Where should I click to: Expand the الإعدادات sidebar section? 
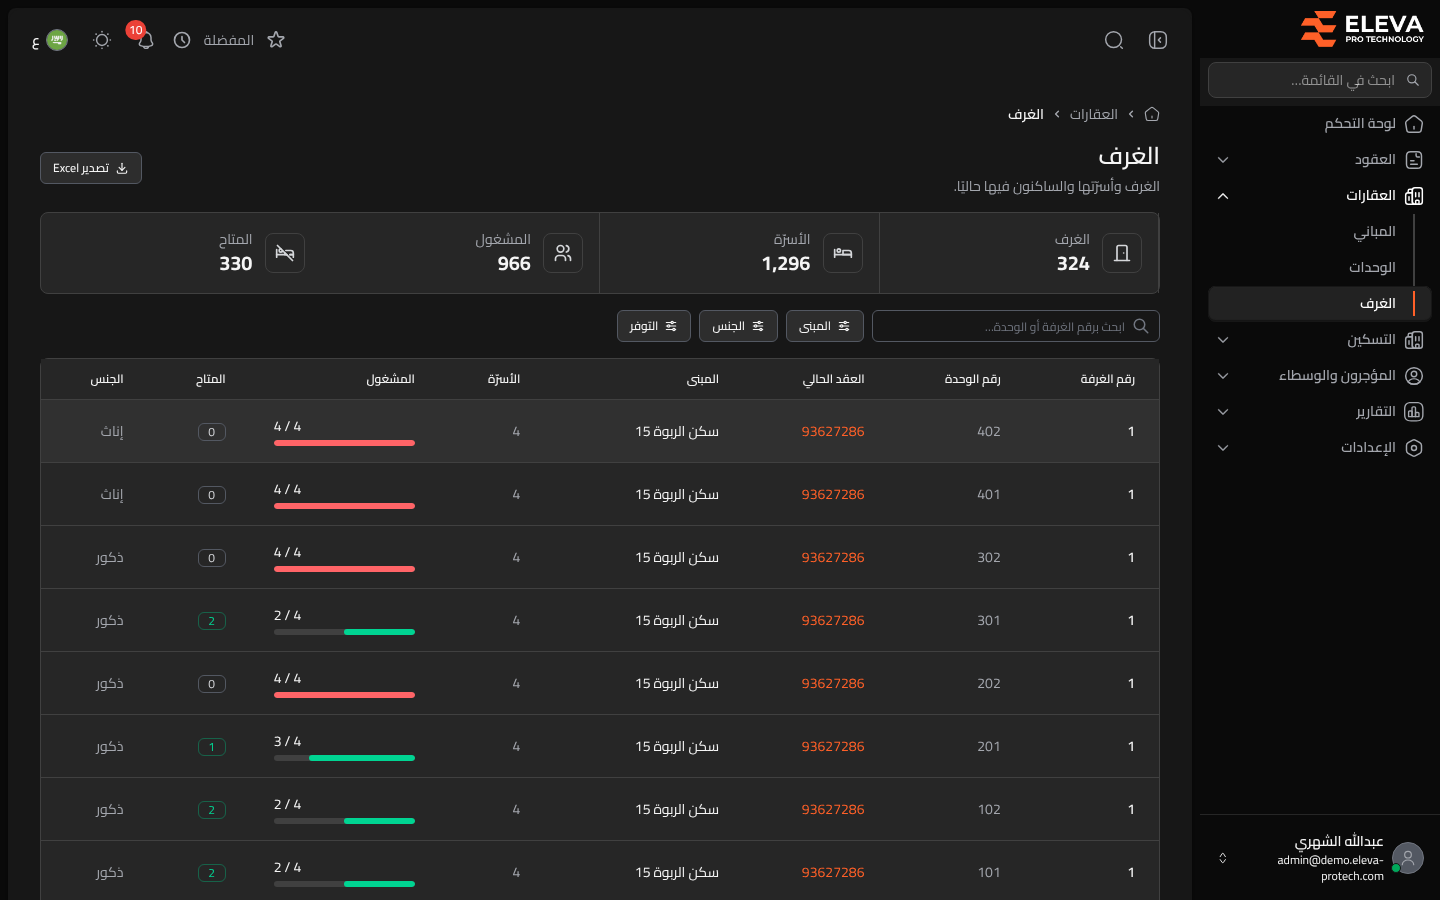[1320, 448]
